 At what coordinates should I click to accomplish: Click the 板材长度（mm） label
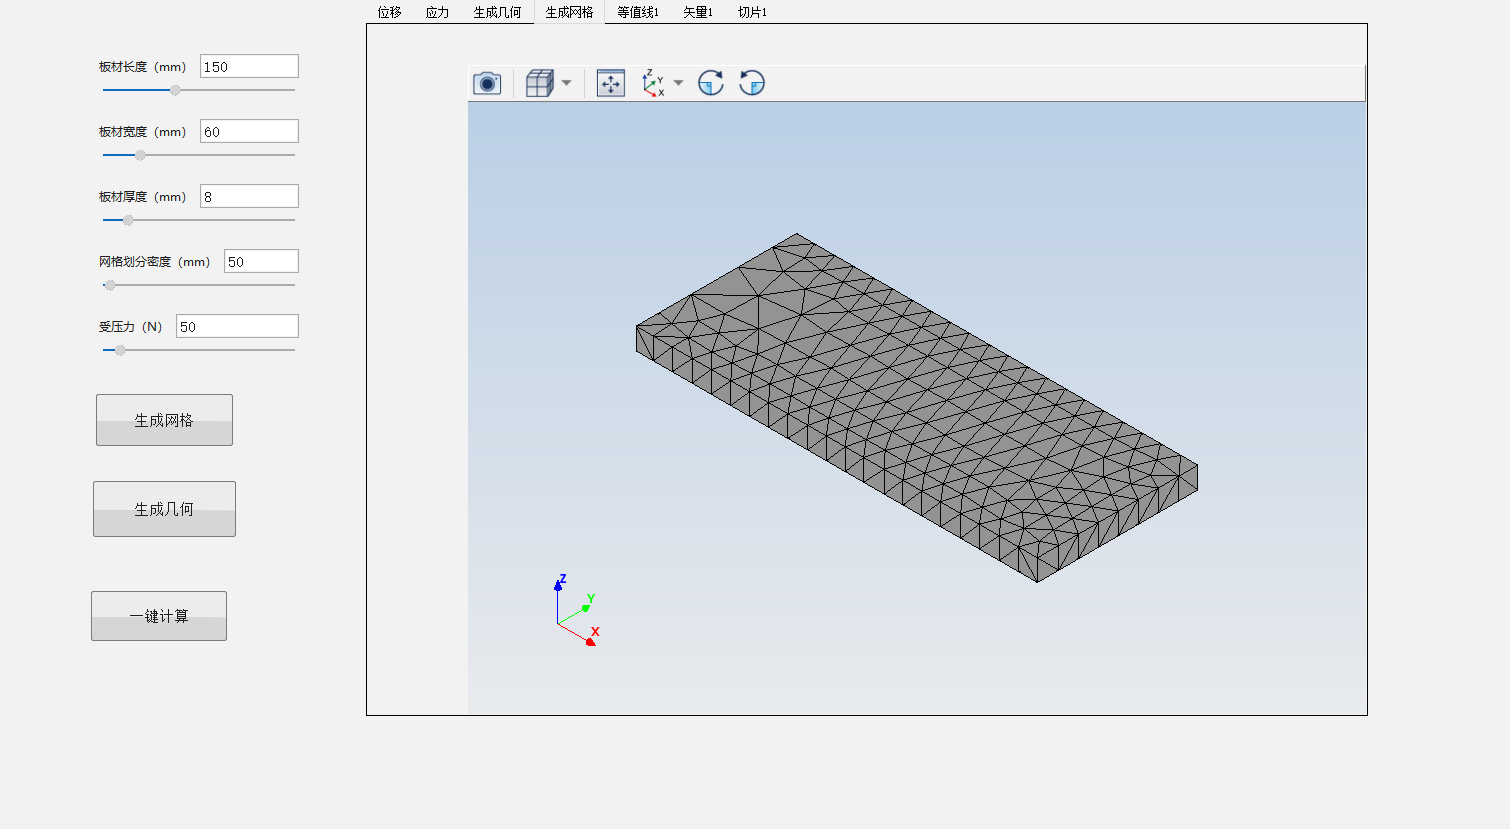pos(142,67)
